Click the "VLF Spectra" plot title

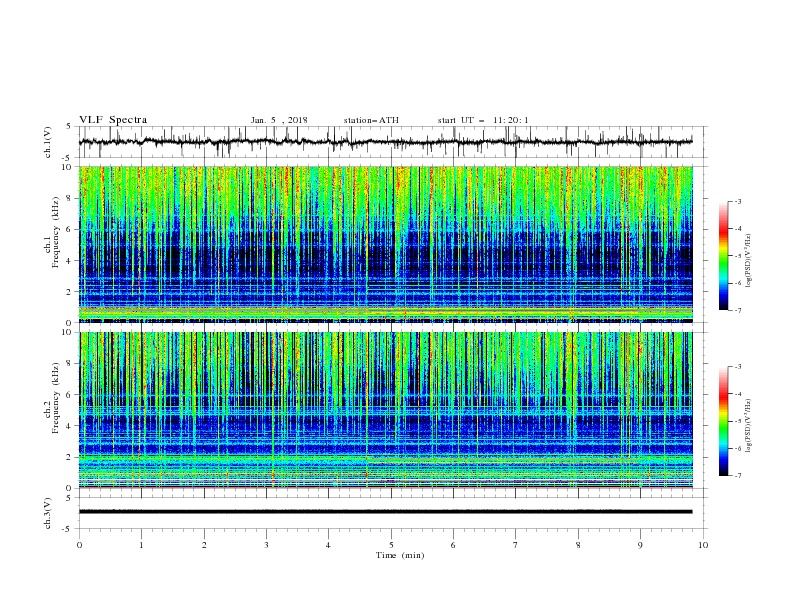[113, 120]
